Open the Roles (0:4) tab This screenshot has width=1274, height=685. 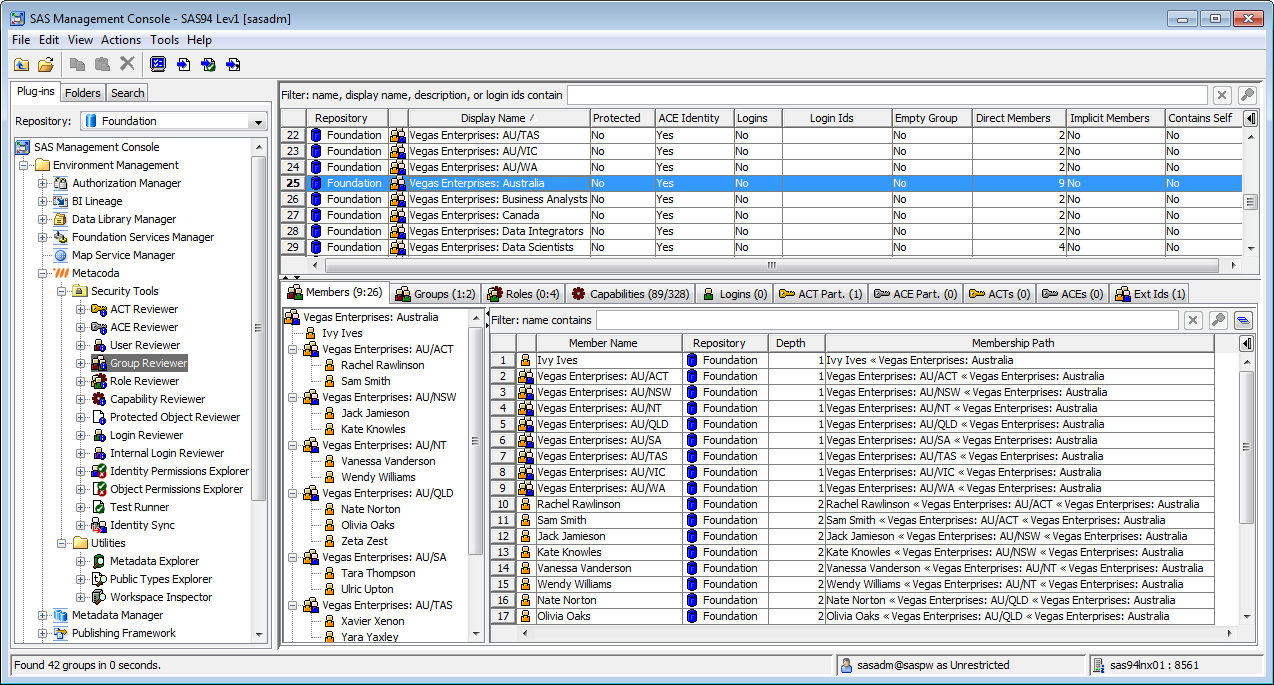(x=523, y=294)
